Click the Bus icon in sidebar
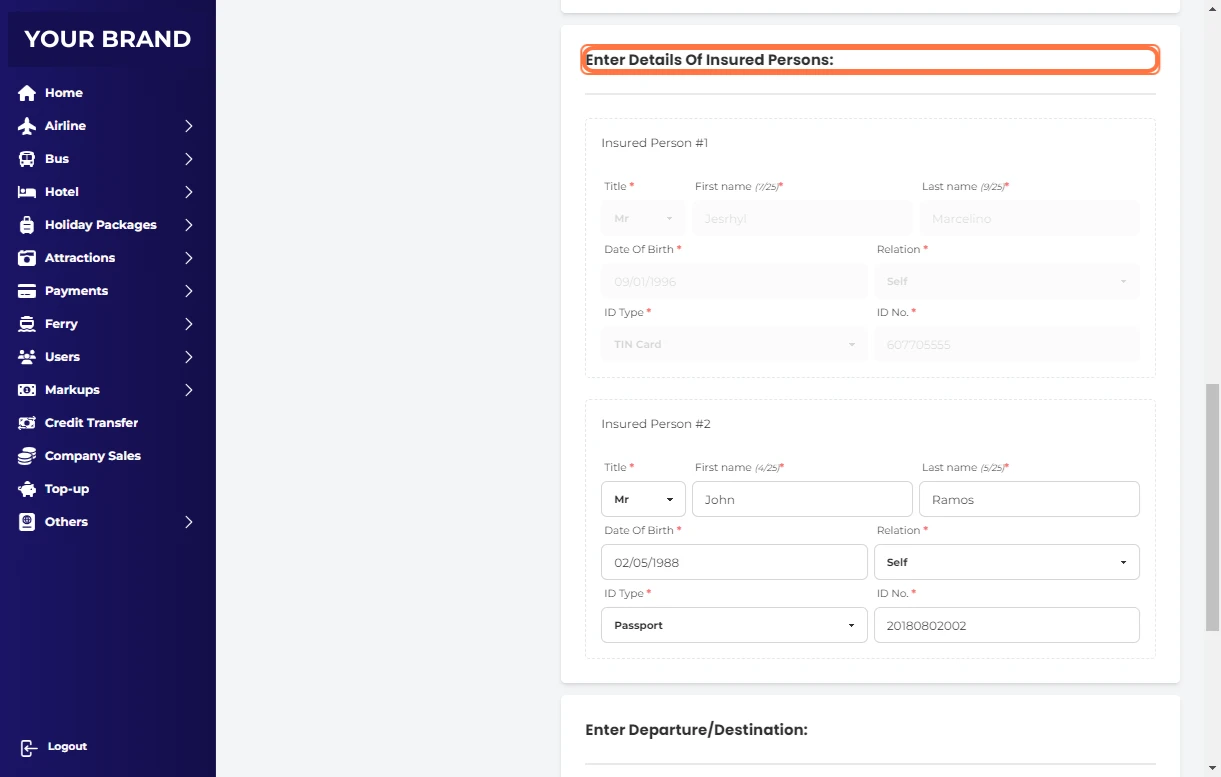Viewport: 1221px width, 777px height. 27,159
